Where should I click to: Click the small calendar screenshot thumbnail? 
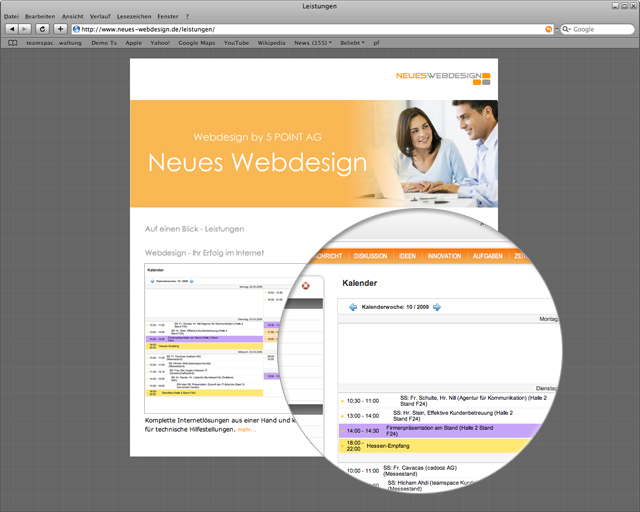tap(212, 338)
